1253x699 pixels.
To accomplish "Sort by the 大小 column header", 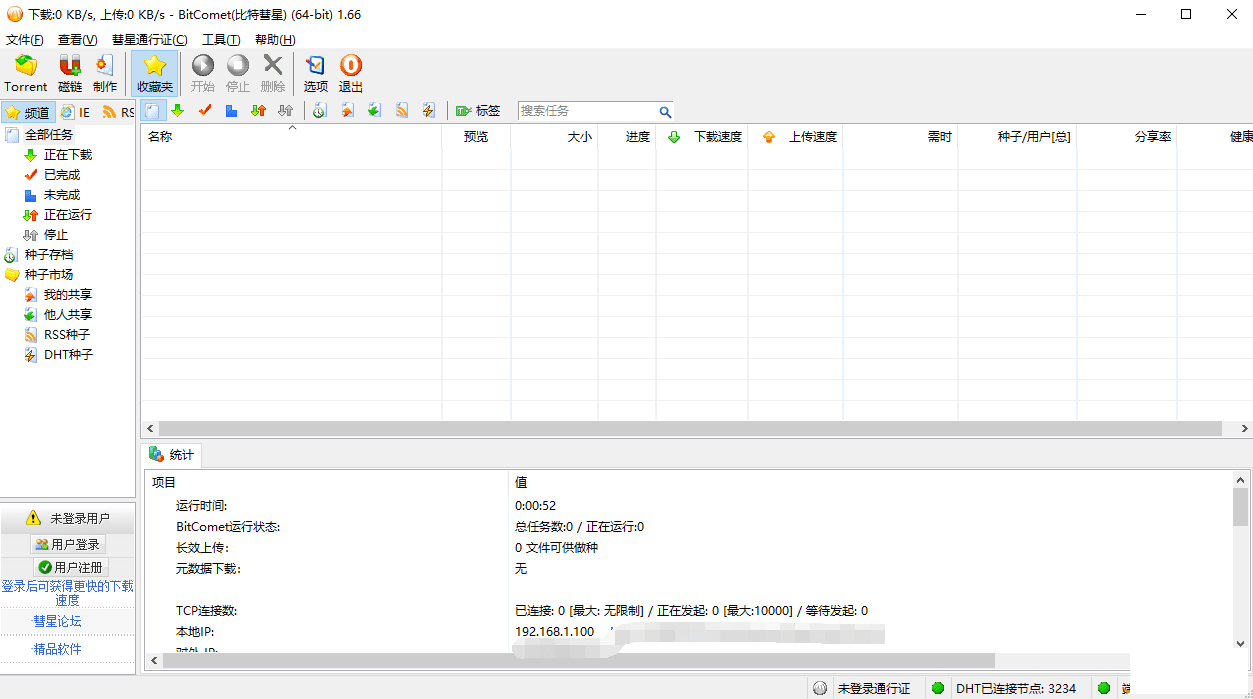I will (x=554, y=137).
